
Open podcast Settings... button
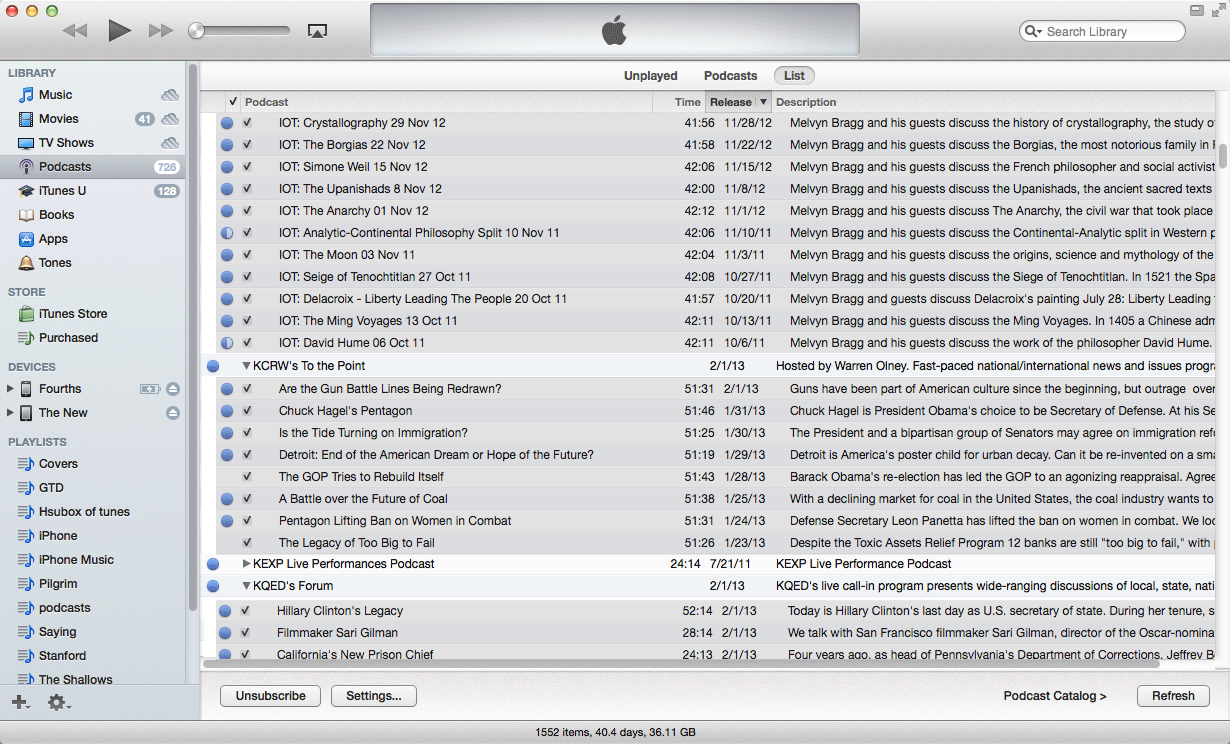coord(374,696)
